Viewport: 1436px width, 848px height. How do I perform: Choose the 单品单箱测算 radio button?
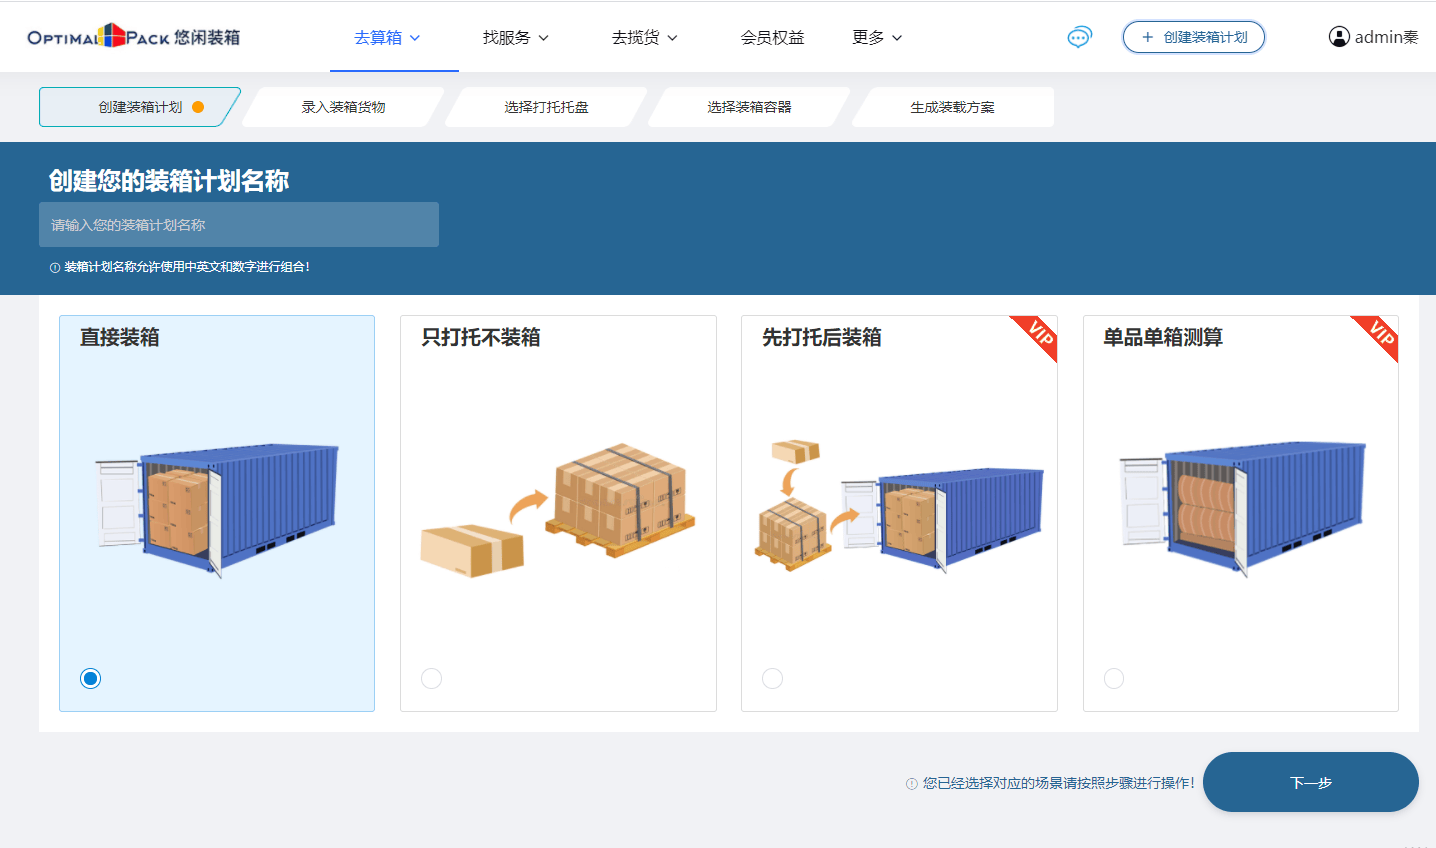coord(1114,678)
